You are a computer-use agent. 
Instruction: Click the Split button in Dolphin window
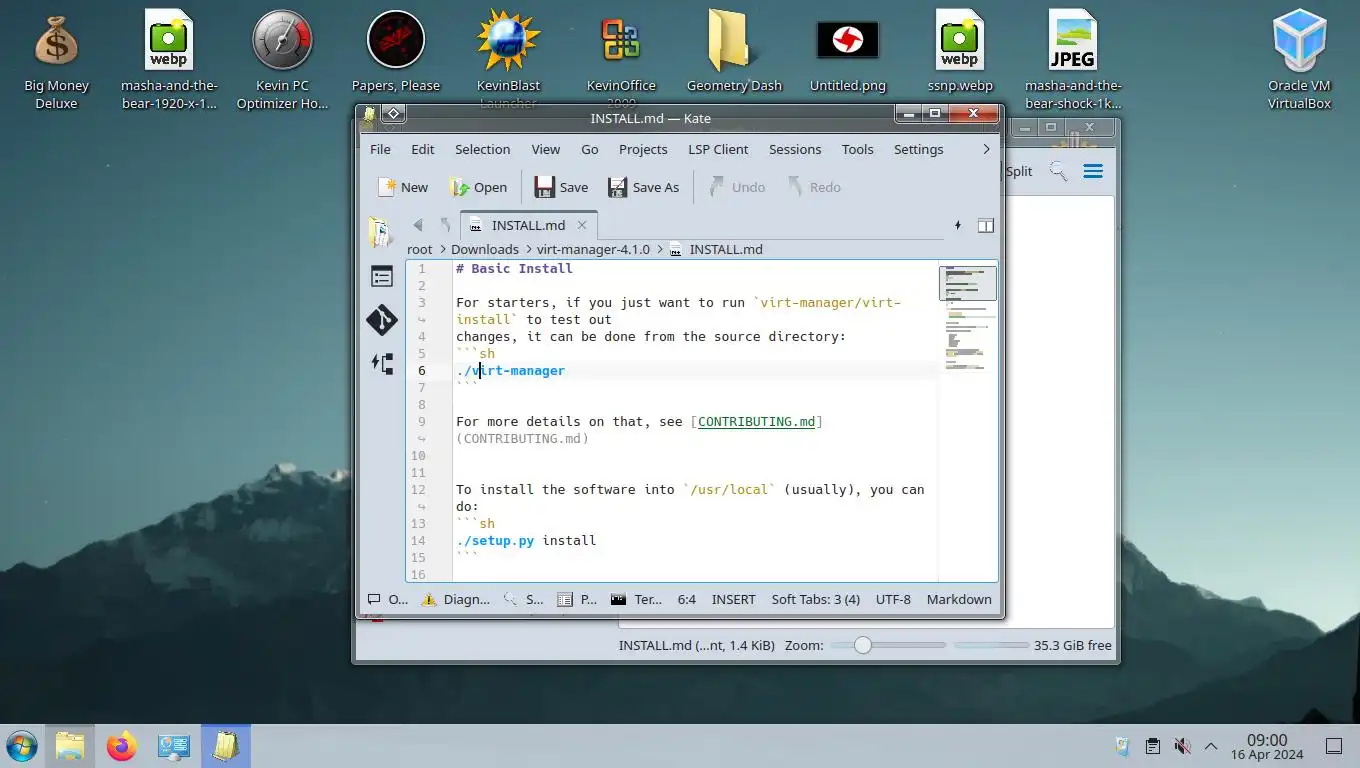[x=1018, y=171]
